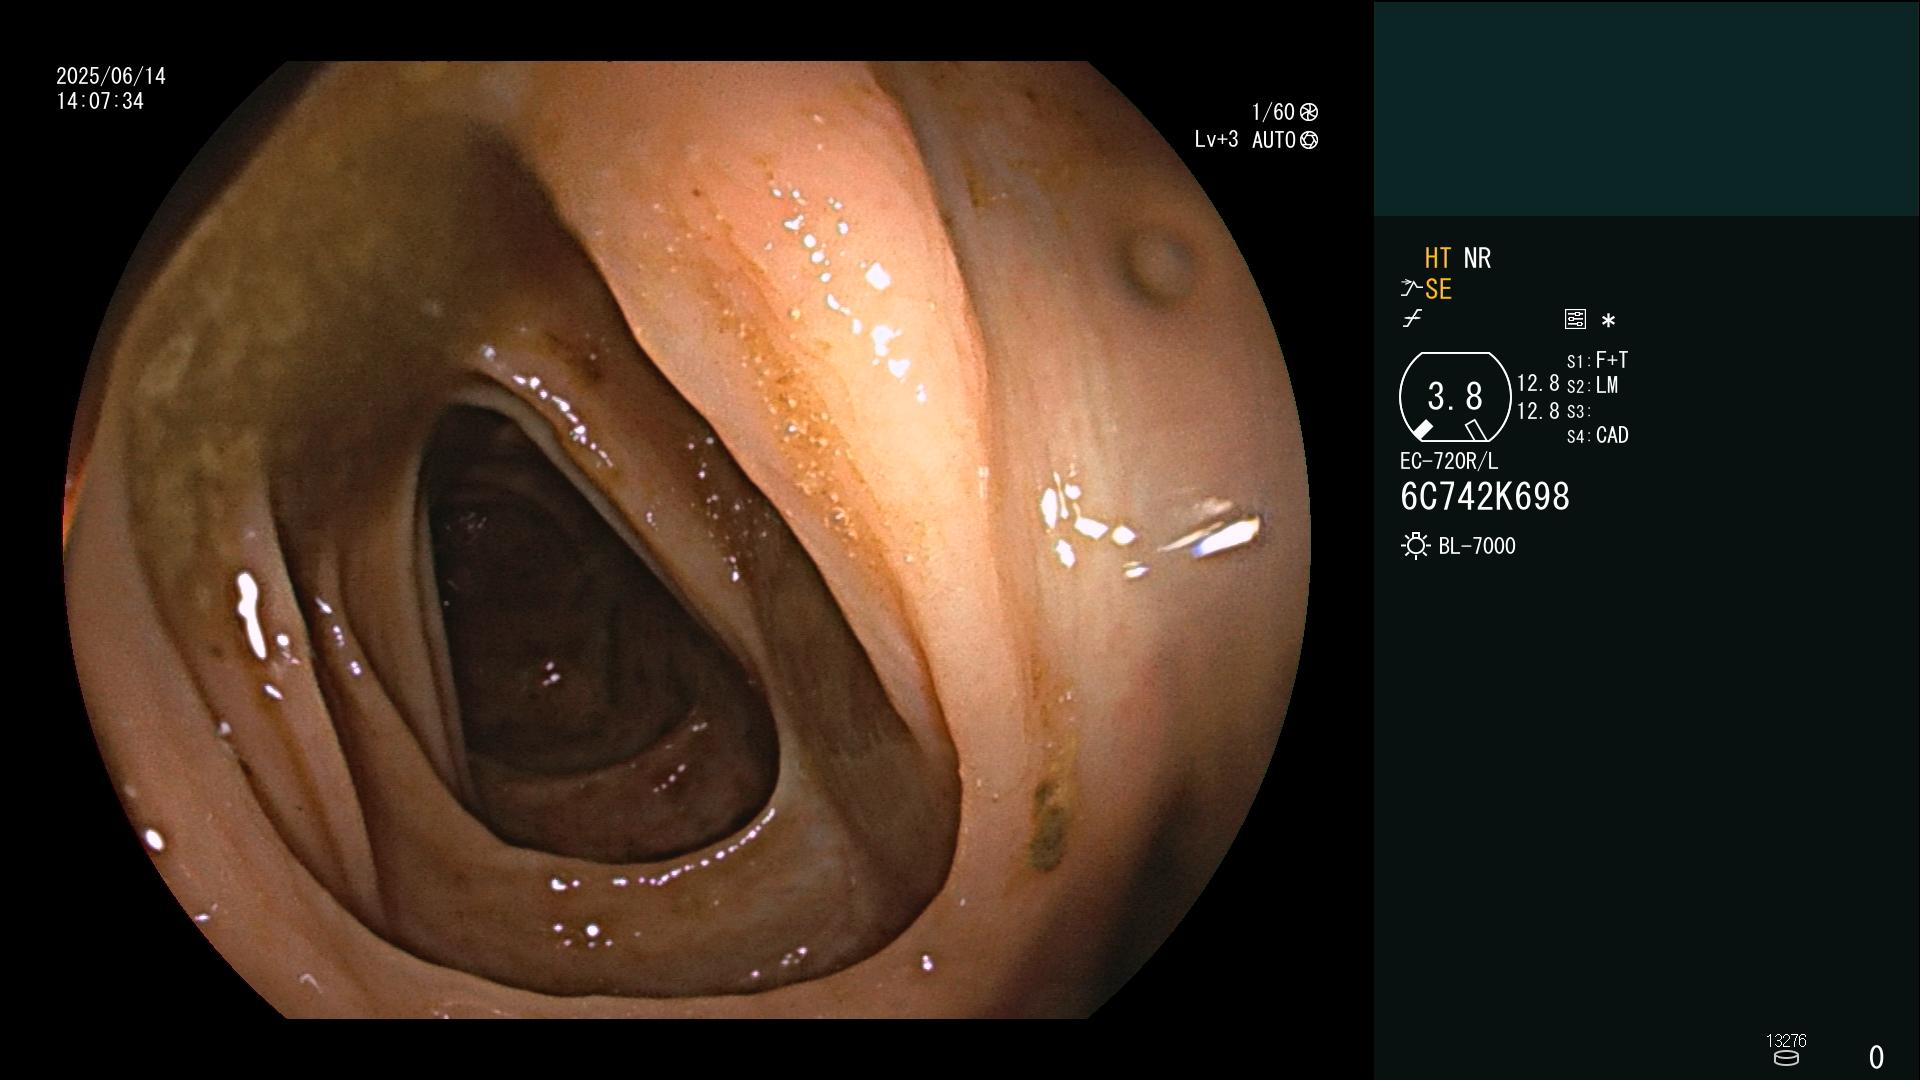1920x1080 pixels.
Task: Click the lower 12.8 diameter value
Action: click(1538, 411)
